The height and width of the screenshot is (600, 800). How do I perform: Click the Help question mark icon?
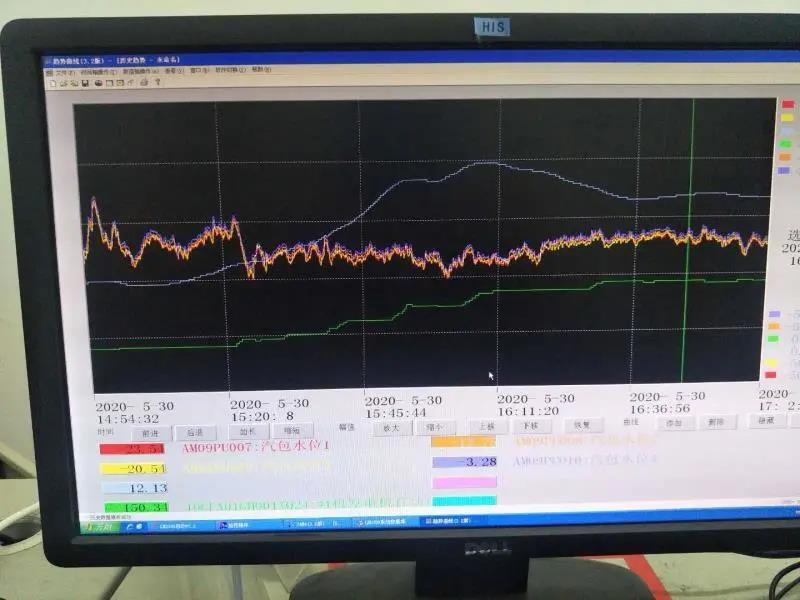158,82
